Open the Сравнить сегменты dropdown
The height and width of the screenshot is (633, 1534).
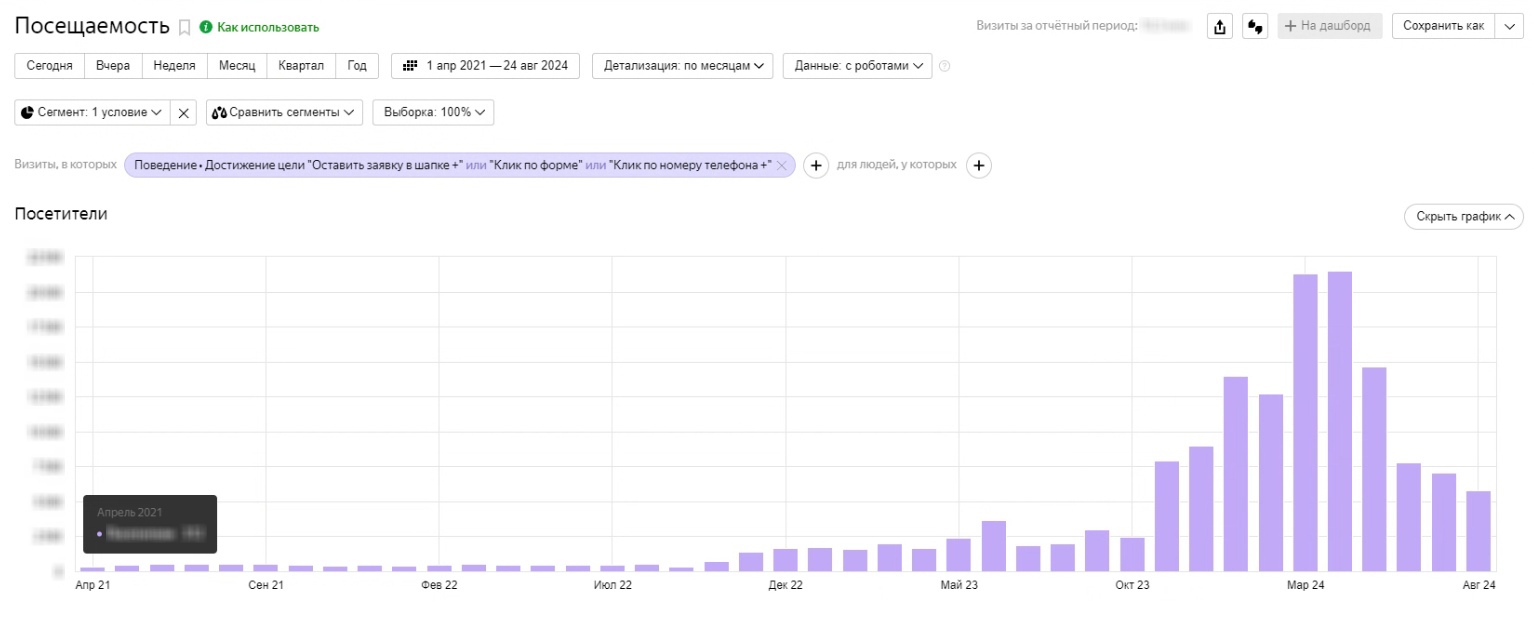click(x=285, y=113)
